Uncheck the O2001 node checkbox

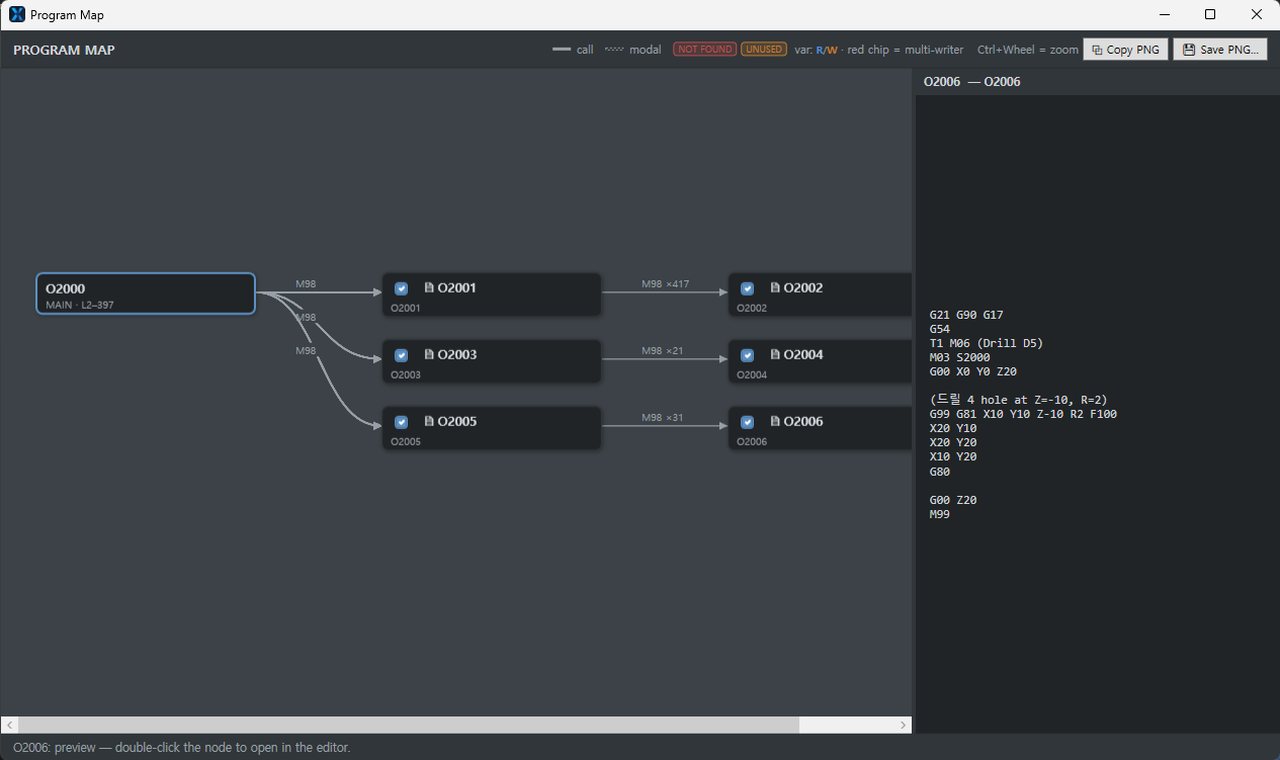401,288
